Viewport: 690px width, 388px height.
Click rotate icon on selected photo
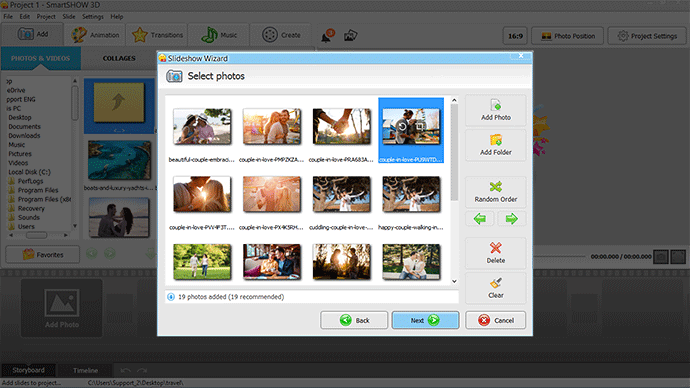402,127
